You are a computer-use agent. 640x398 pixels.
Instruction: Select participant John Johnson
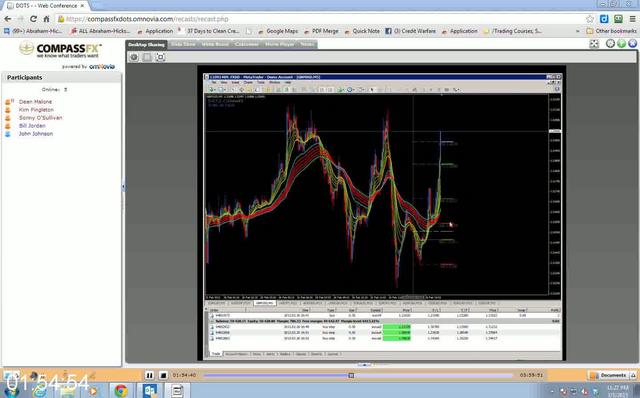click(36, 133)
